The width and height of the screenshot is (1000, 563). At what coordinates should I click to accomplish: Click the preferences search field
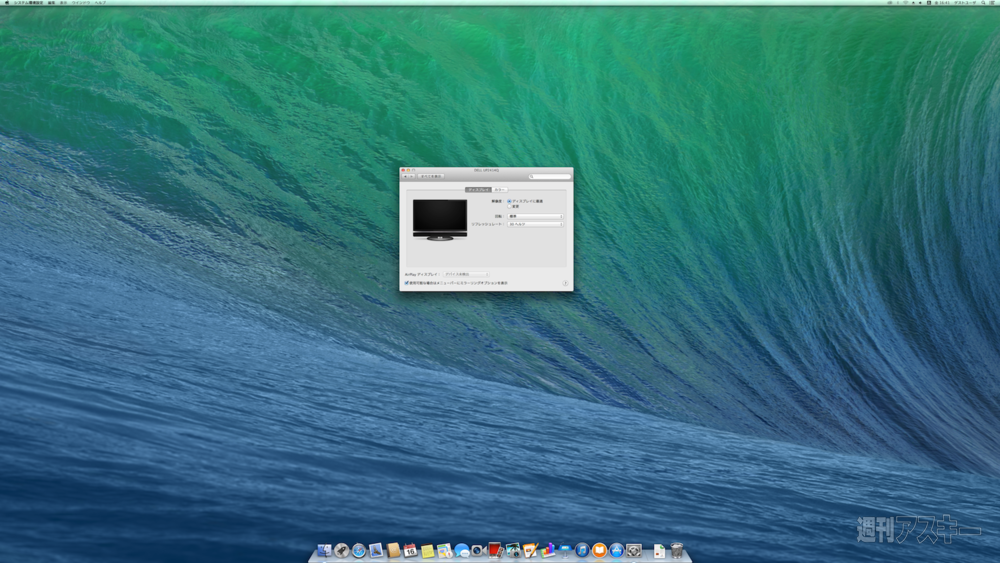pyautogui.click(x=551, y=177)
